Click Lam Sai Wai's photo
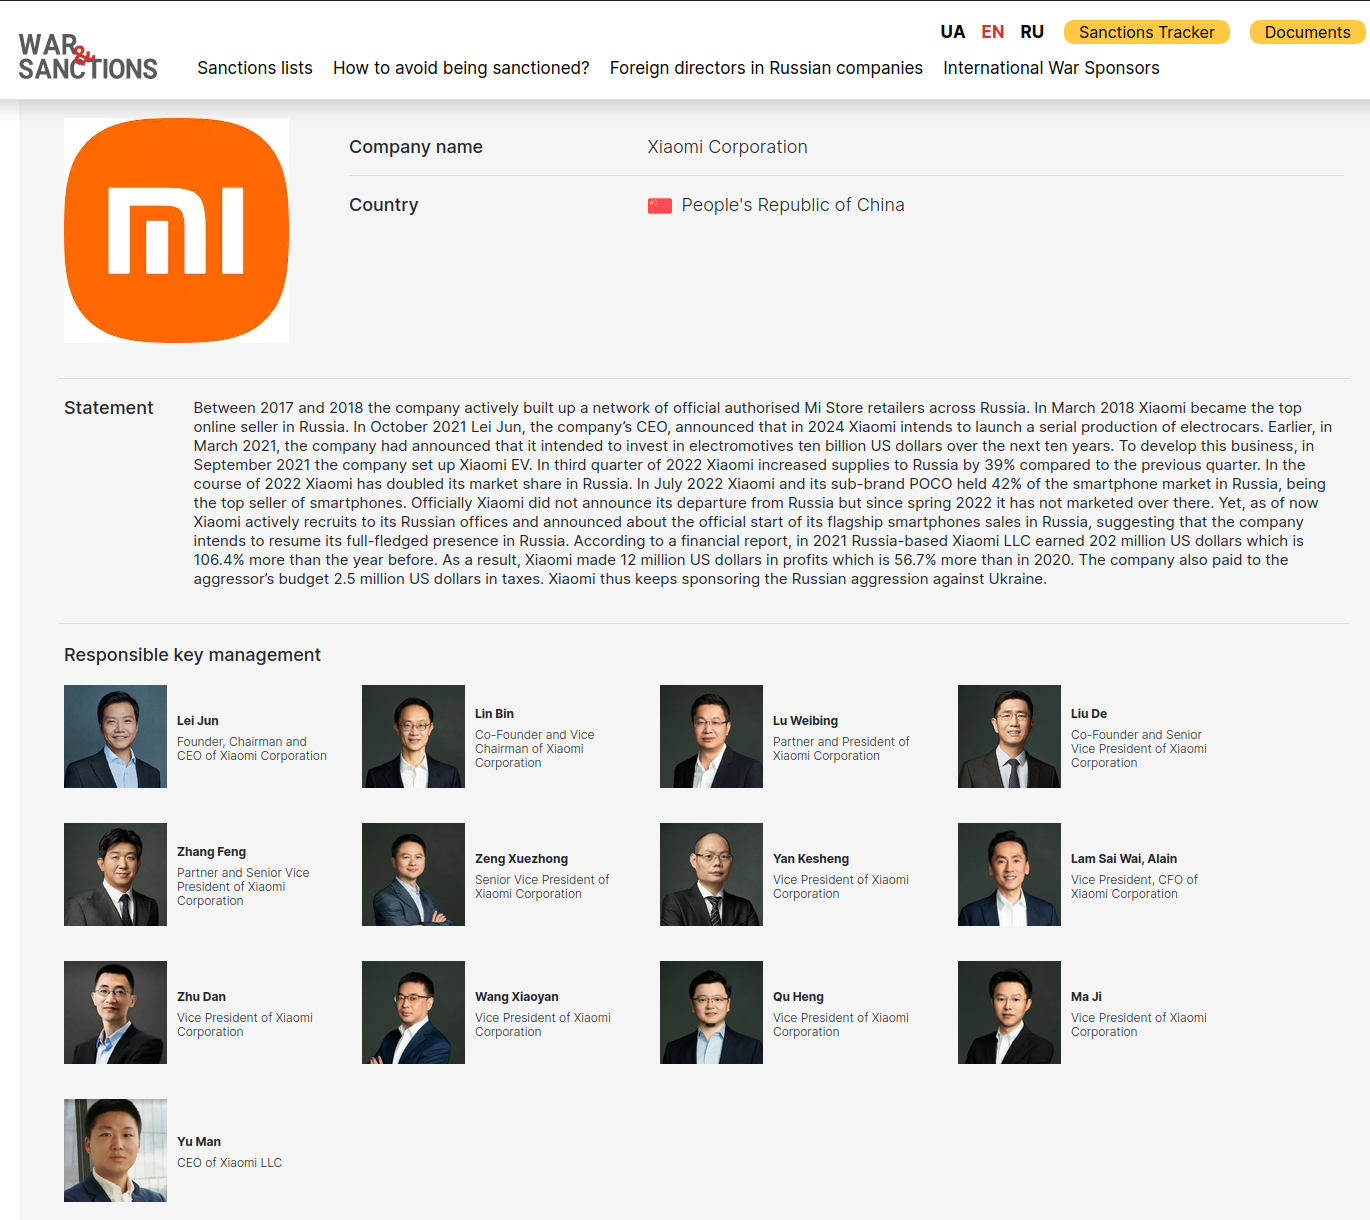The image size is (1370, 1220). pyautogui.click(x=1009, y=874)
